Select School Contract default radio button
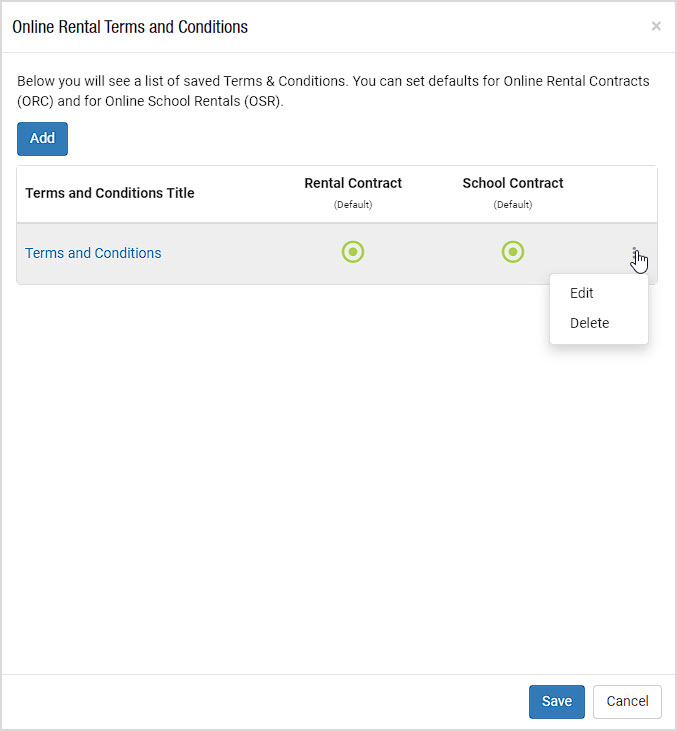 point(513,252)
